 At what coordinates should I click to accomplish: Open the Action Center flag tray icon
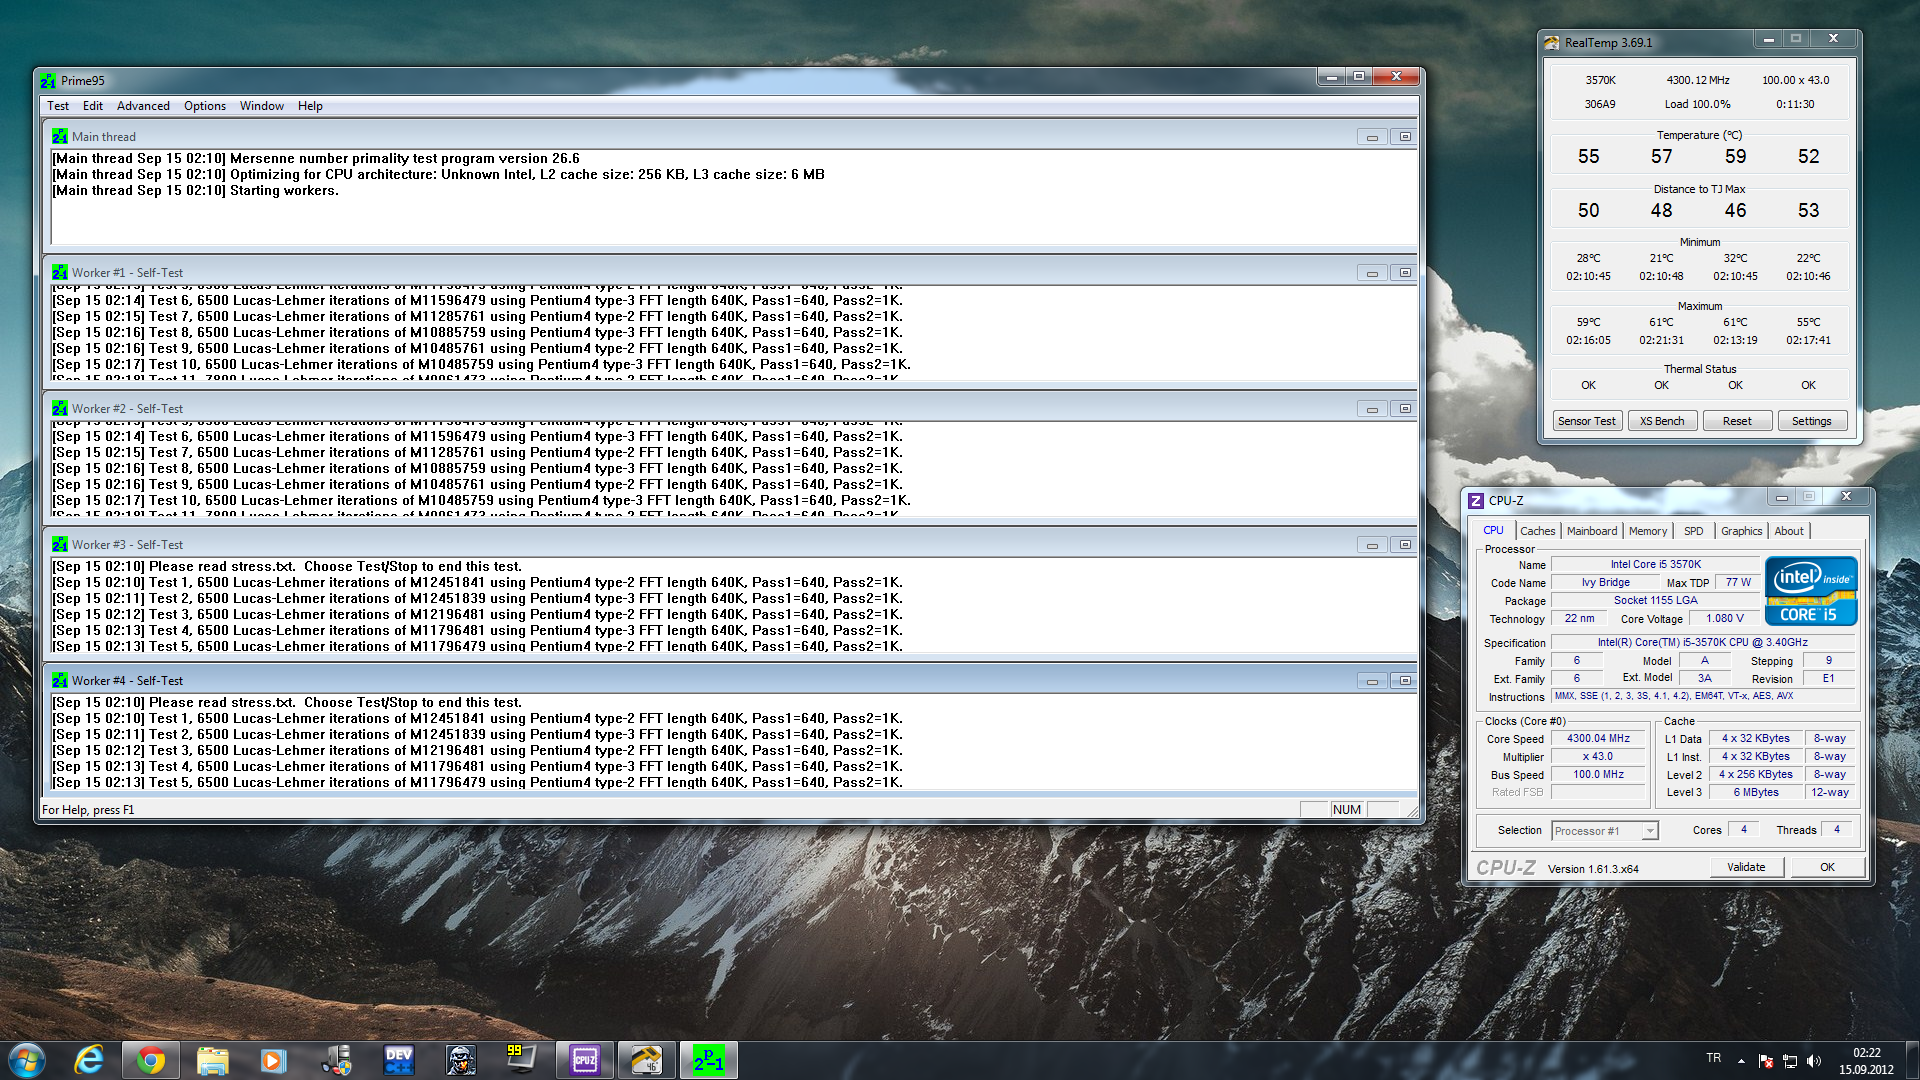tap(1766, 1061)
